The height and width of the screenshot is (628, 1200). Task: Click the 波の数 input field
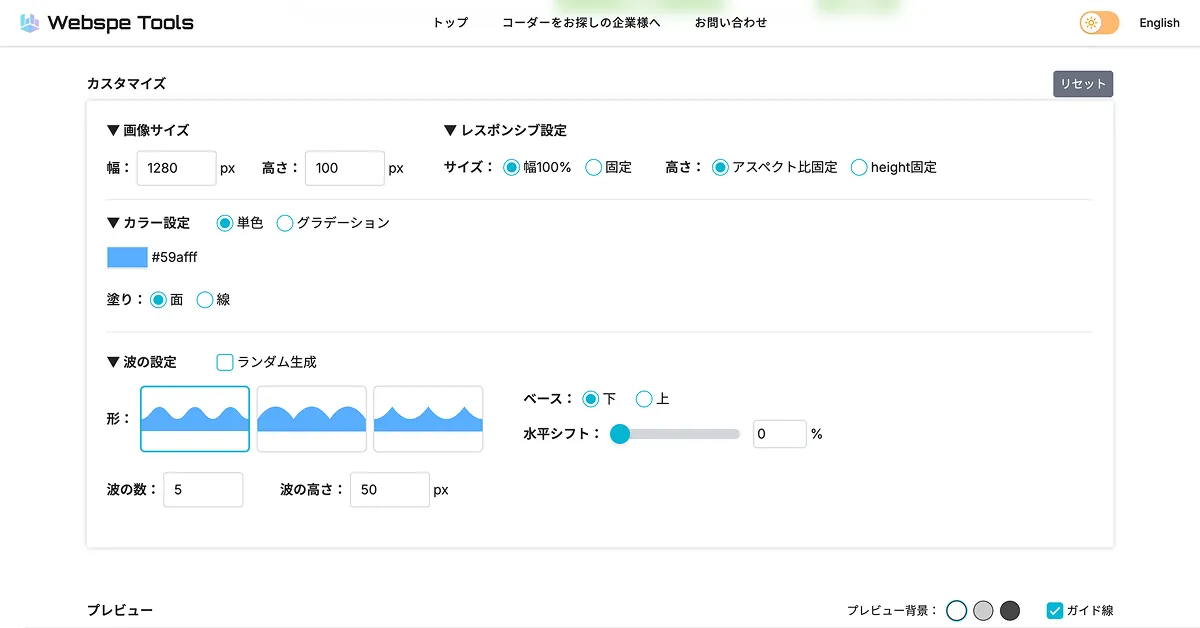(203, 490)
